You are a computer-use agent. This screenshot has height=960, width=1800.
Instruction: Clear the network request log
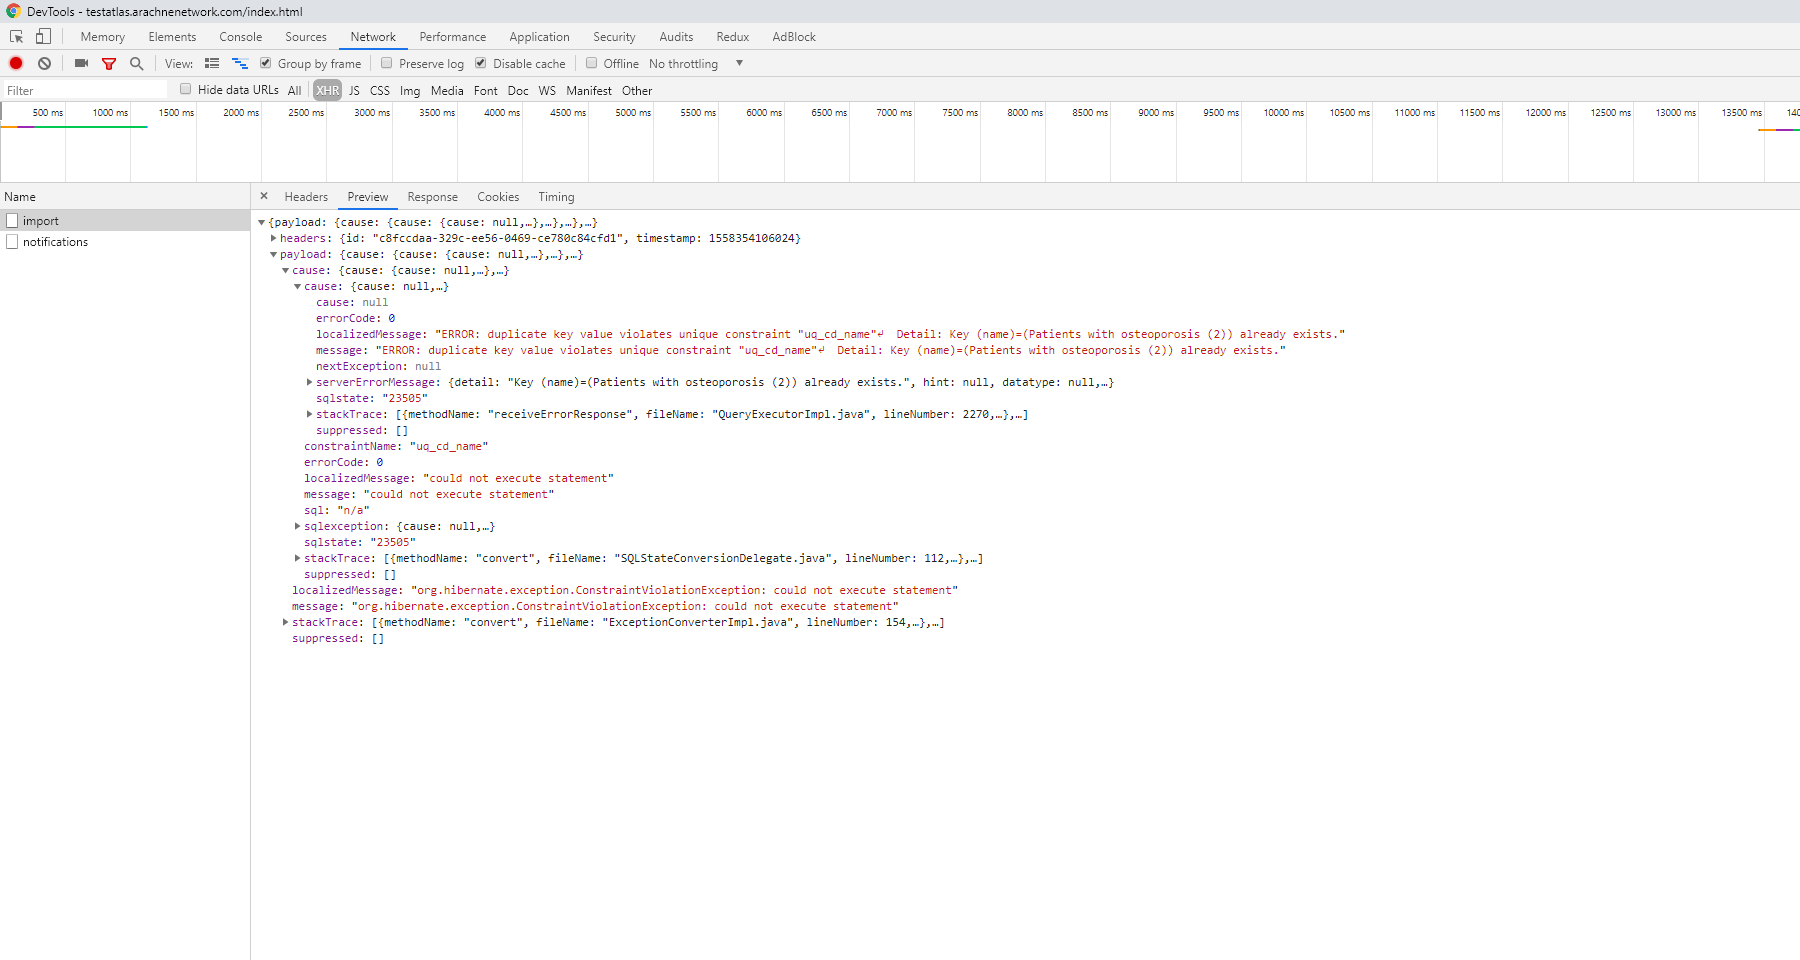coord(44,63)
